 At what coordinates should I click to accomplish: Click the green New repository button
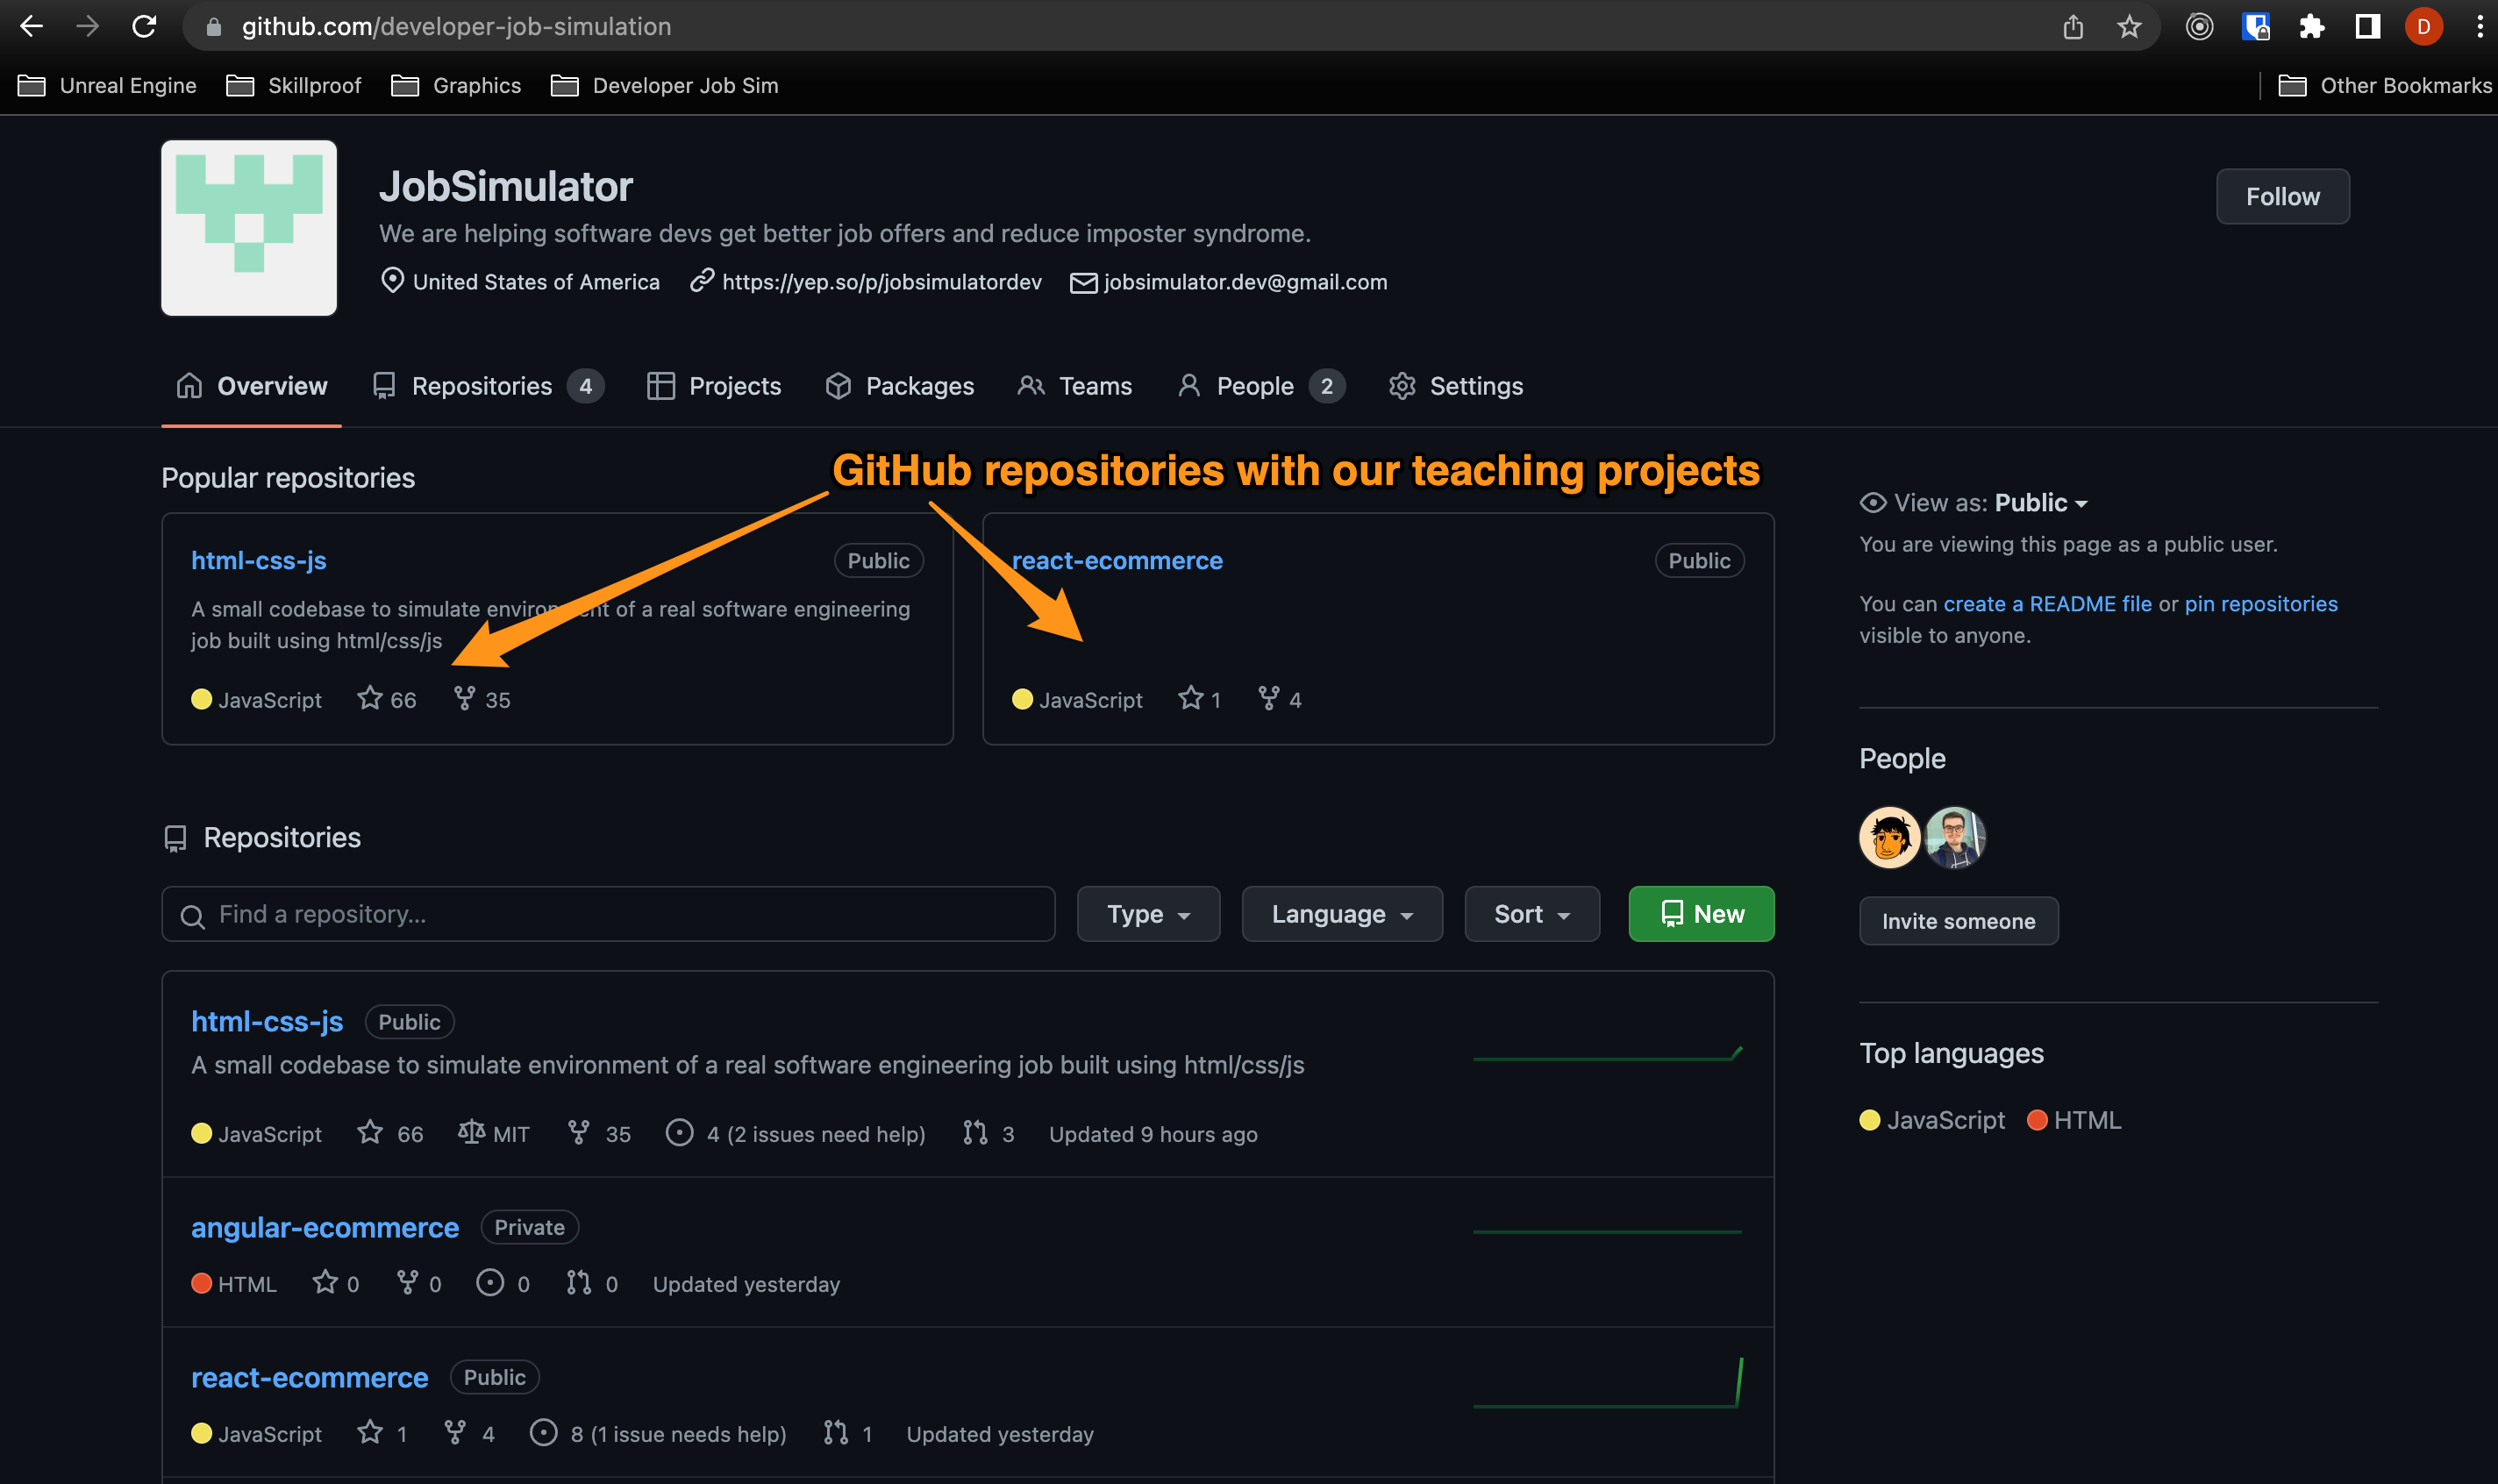pyautogui.click(x=1701, y=914)
